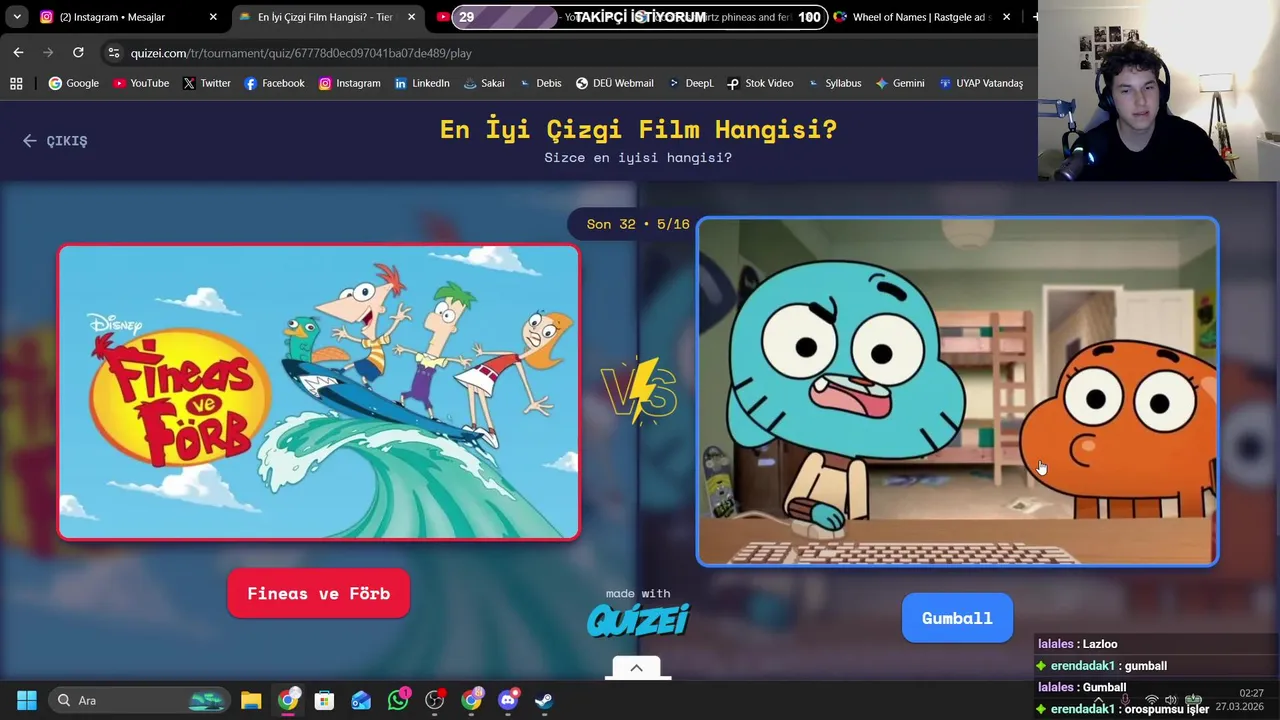Open the DEÜ Webmail bookmark
Viewport: 1280px width, 720px height.
click(613, 83)
